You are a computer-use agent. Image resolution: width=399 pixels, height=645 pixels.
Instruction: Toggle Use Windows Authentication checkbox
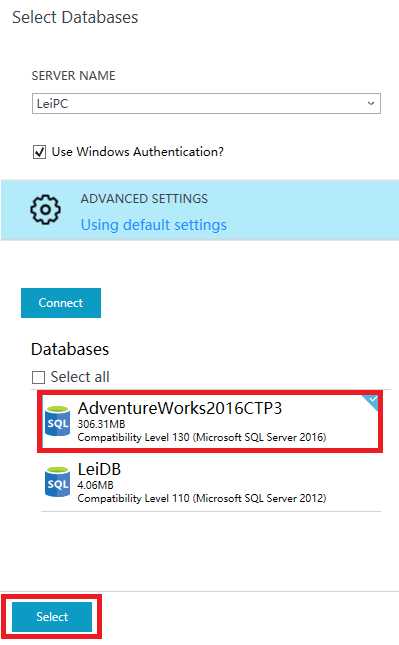[39, 152]
